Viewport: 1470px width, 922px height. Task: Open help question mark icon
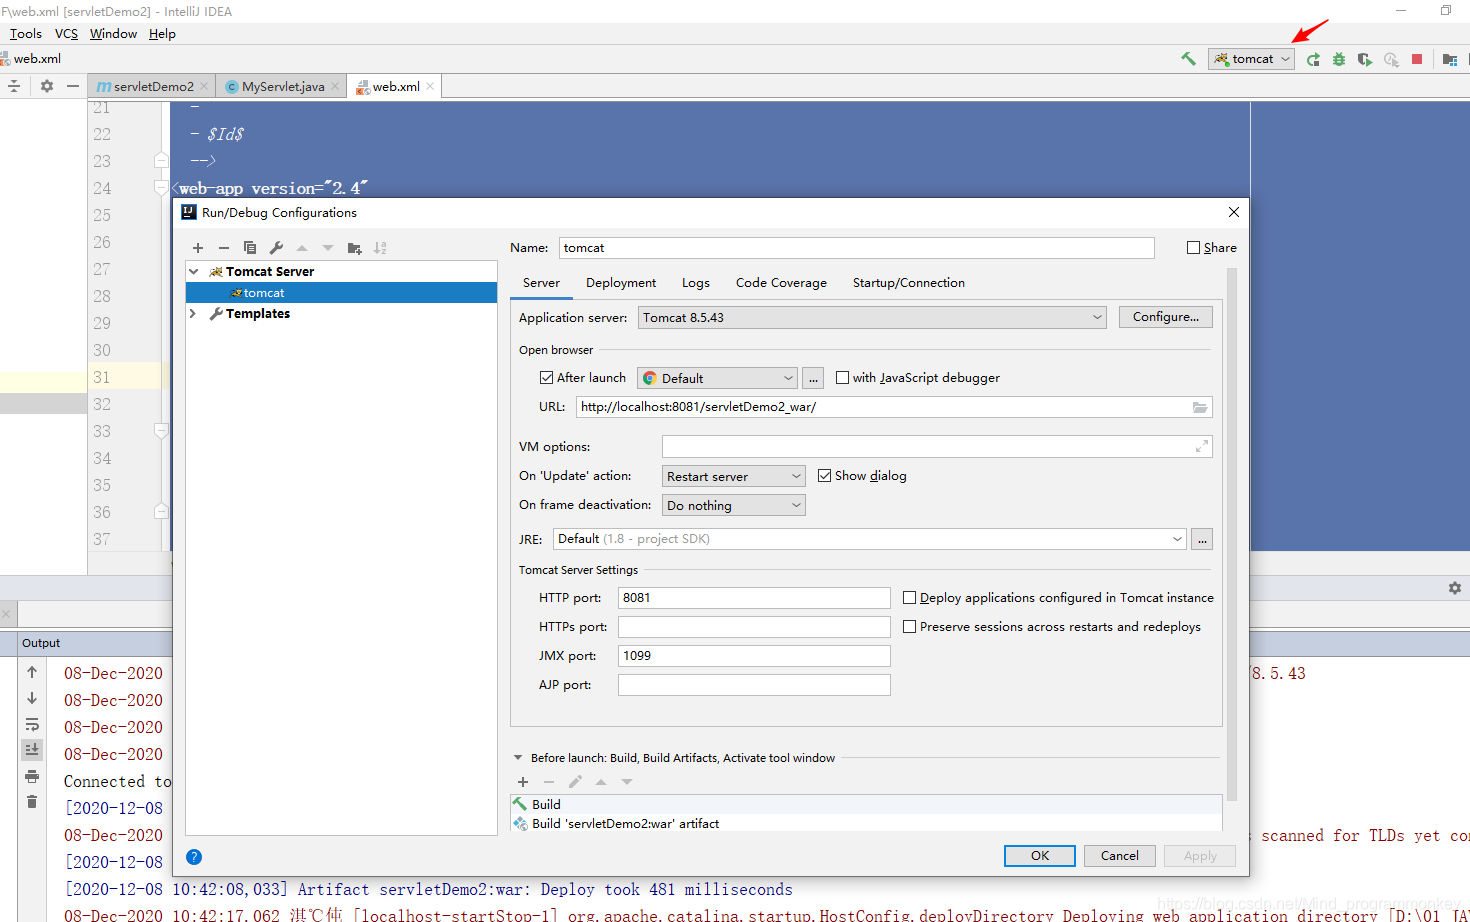click(x=194, y=857)
